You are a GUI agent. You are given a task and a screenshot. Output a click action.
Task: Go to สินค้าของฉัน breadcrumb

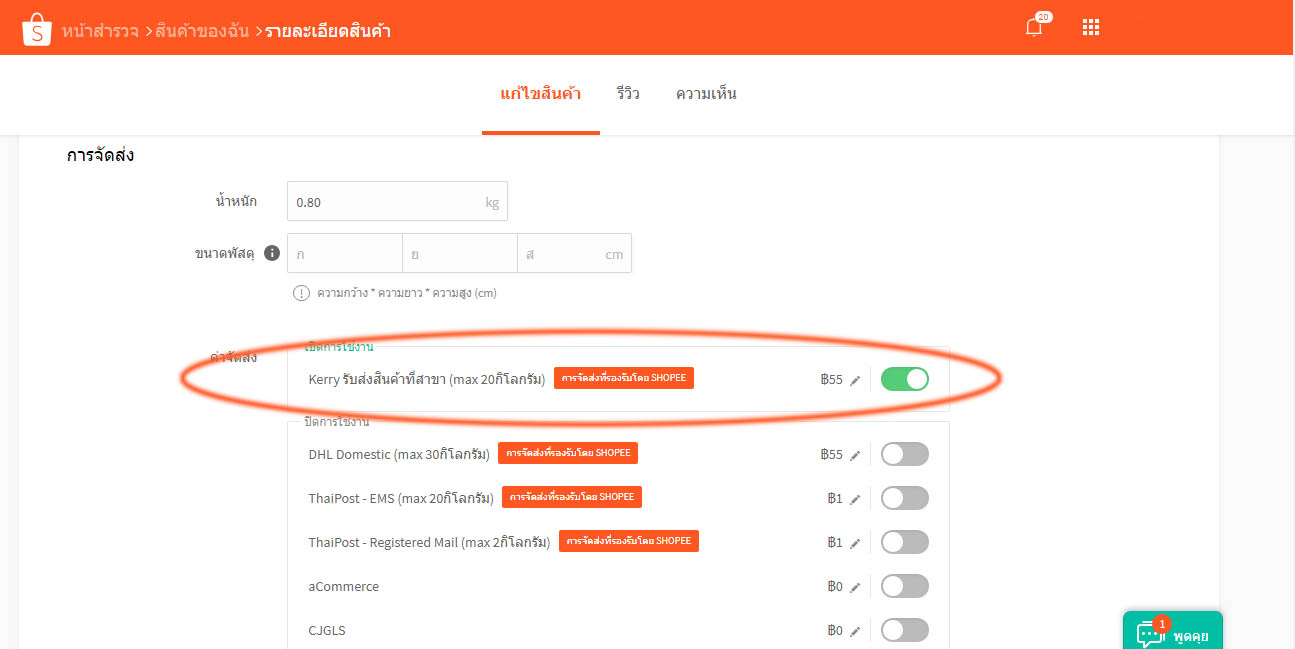tap(203, 31)
